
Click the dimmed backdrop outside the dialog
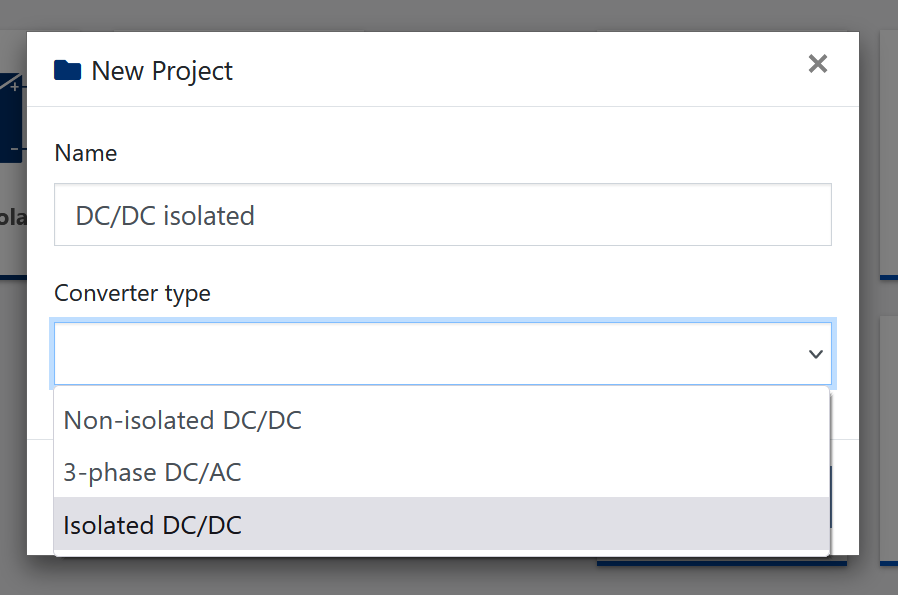pos(450,15)
